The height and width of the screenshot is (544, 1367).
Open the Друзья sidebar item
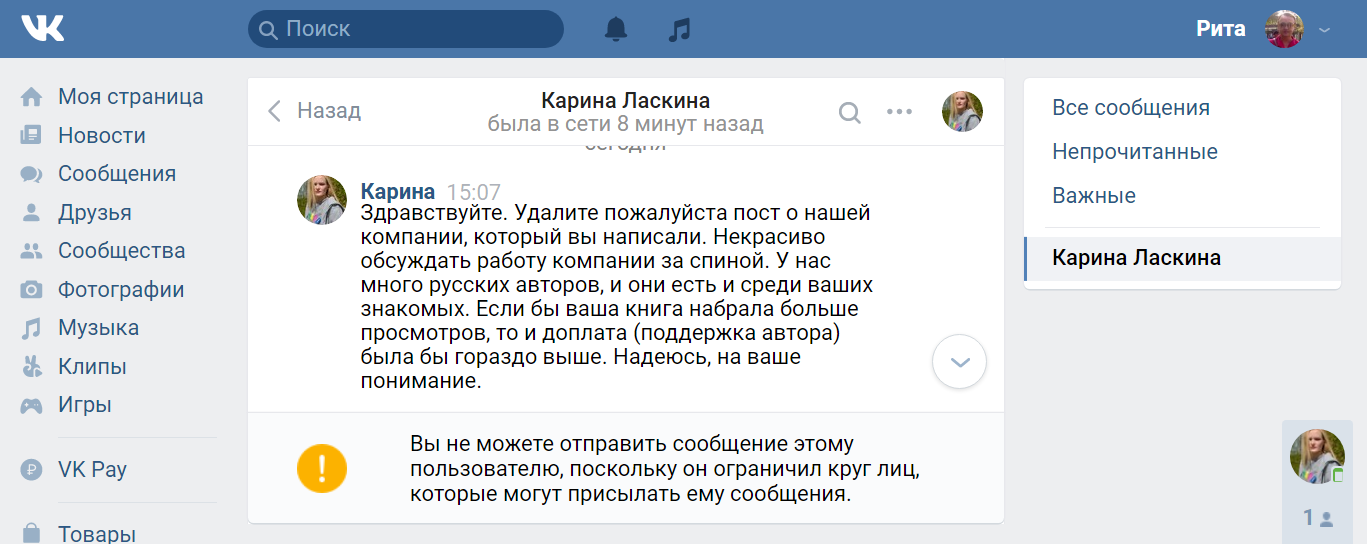(x=94, y=213)
